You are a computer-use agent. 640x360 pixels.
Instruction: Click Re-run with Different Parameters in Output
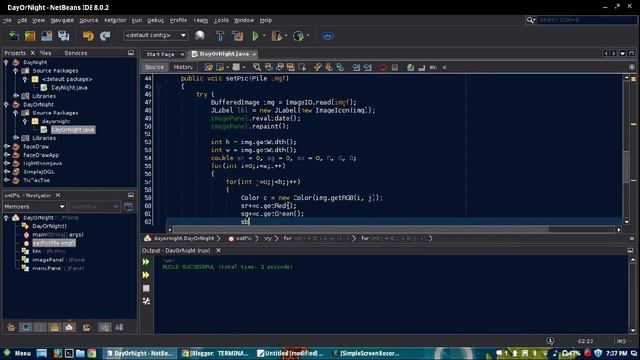click(146, 275)
